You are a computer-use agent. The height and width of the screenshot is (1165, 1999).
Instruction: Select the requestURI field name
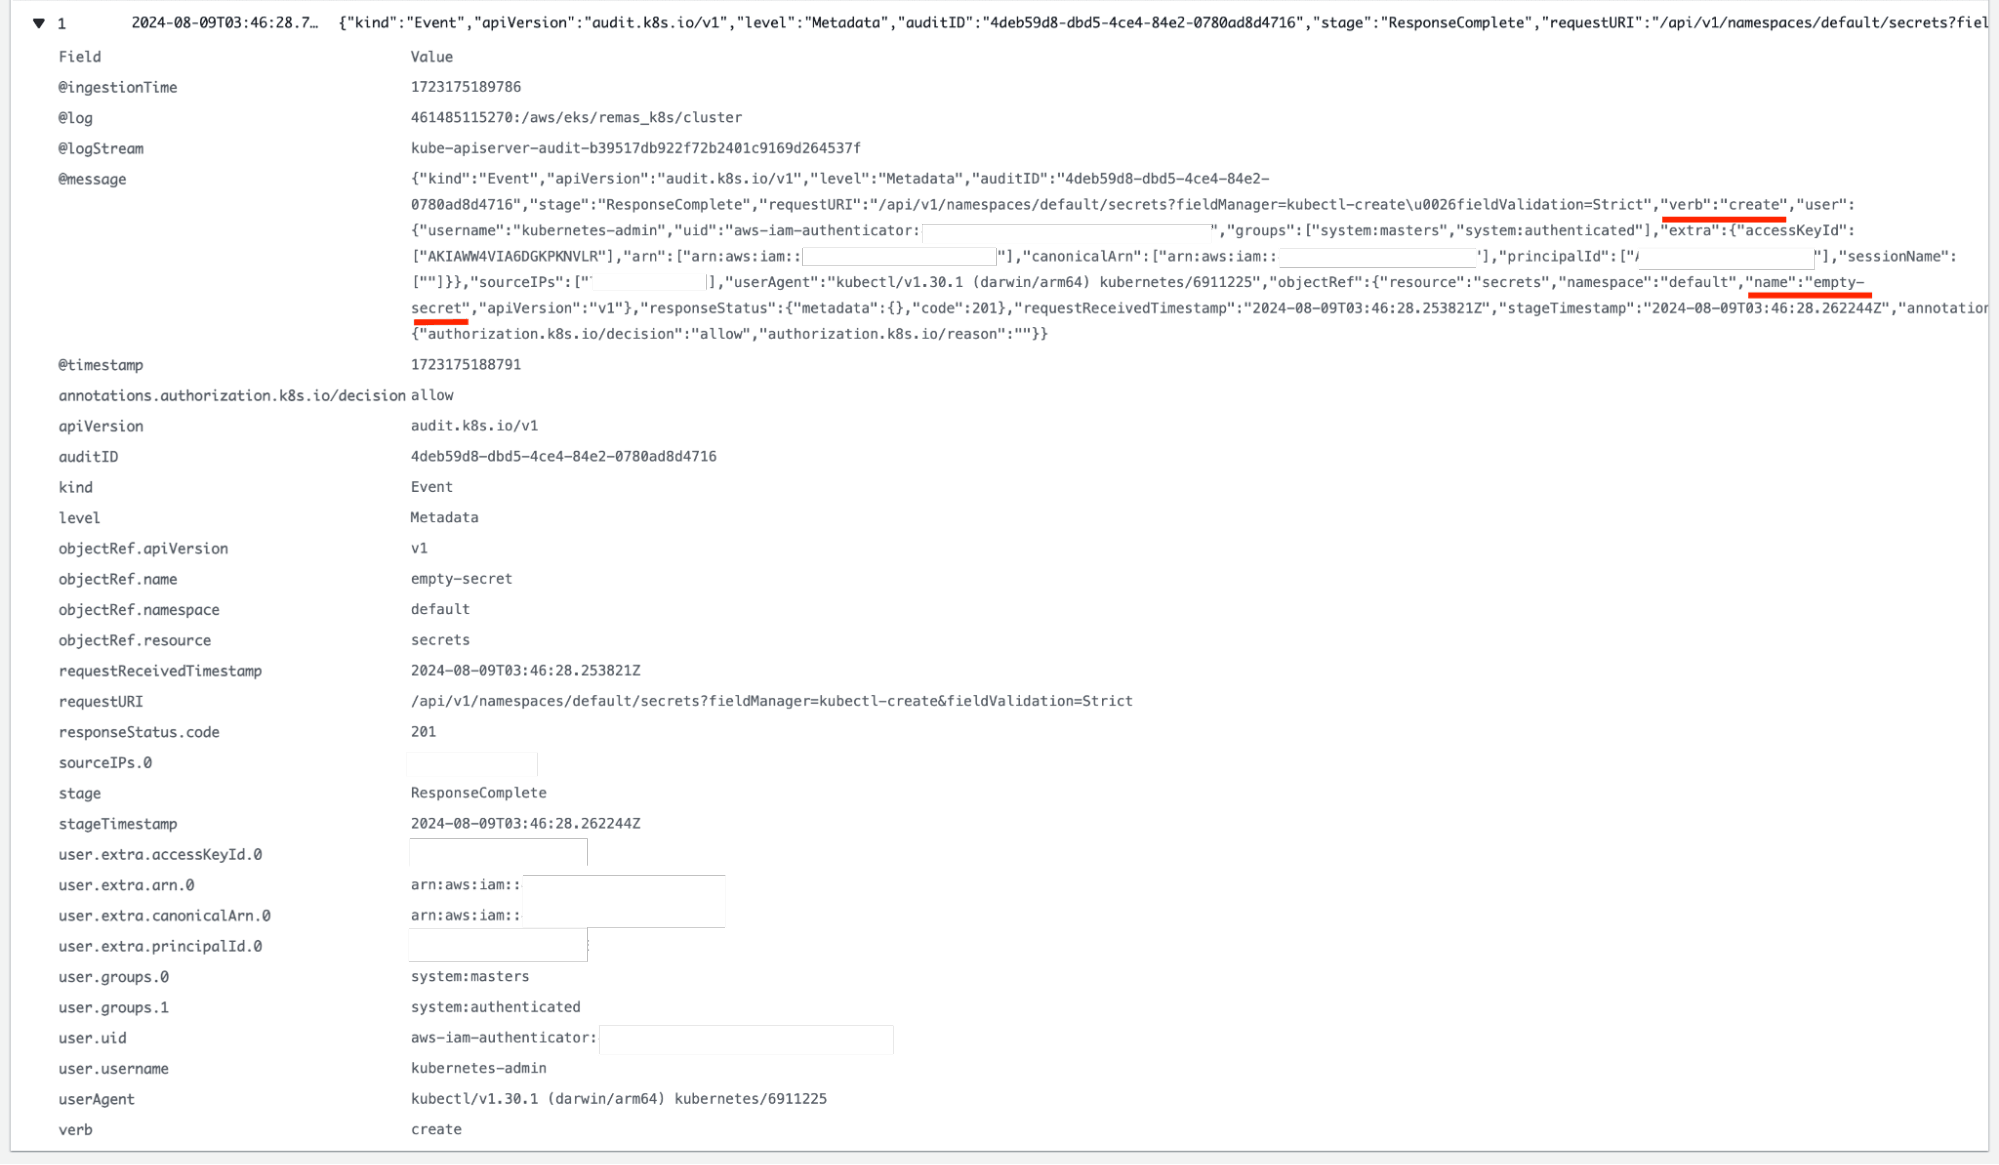click(101, 702)
